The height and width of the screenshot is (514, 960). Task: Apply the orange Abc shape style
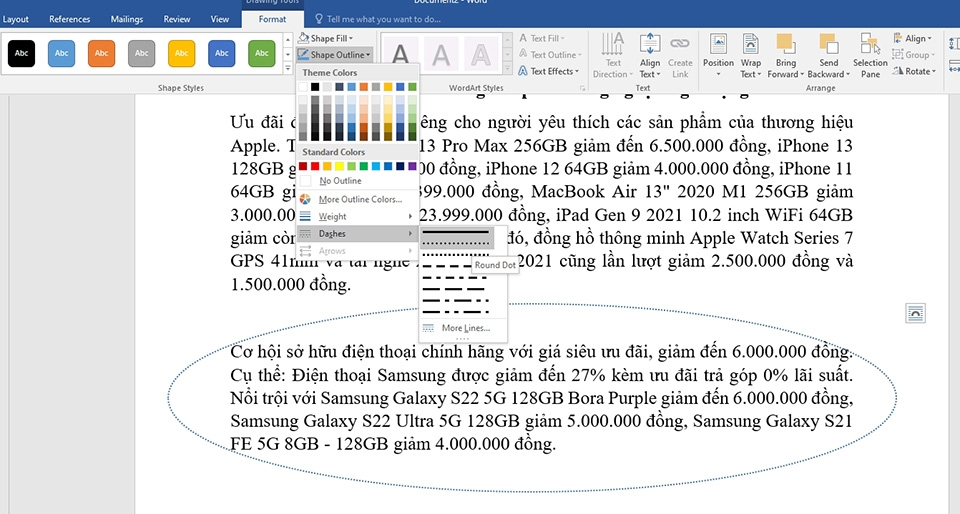pos(102,53)
